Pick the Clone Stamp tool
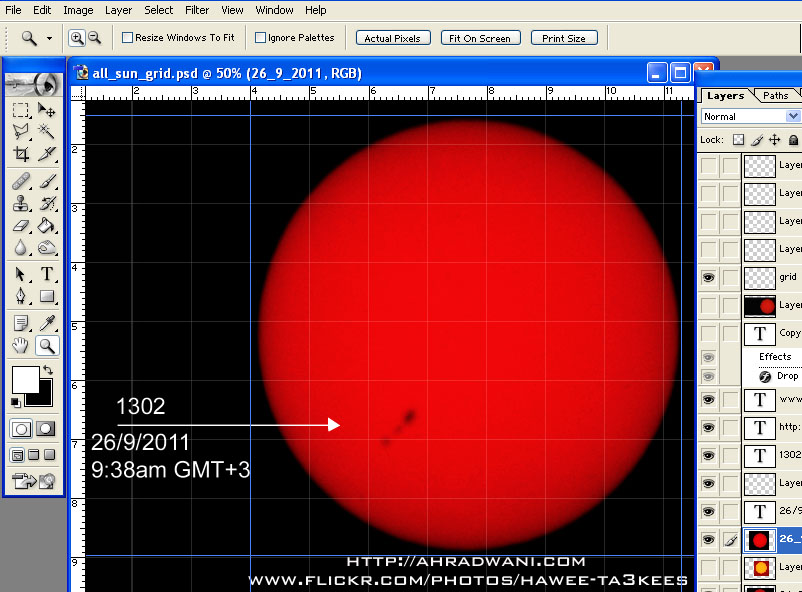 21,203
